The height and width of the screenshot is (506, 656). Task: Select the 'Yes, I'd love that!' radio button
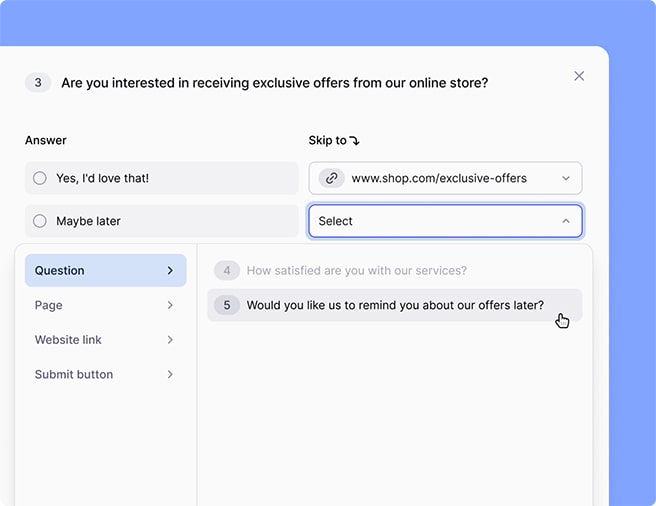(40, 178)
